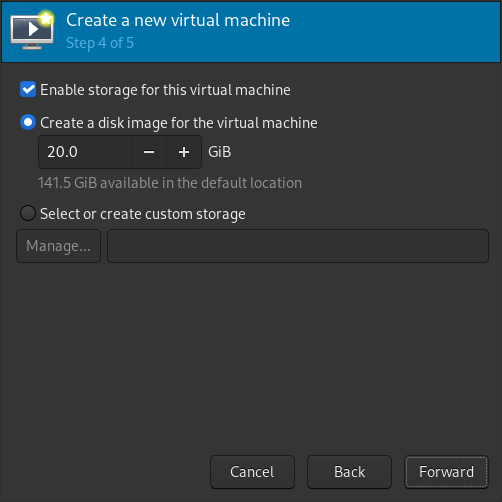Click the Step 4 of 5 subtitle
Viewport: 502px width, 502px height.
(x=100, y=43)
